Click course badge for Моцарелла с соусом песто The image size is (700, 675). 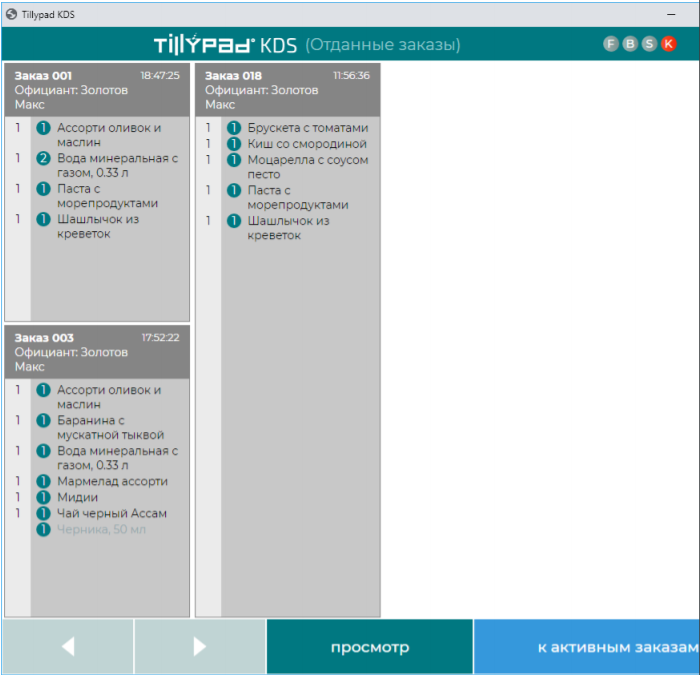(234, 160)
